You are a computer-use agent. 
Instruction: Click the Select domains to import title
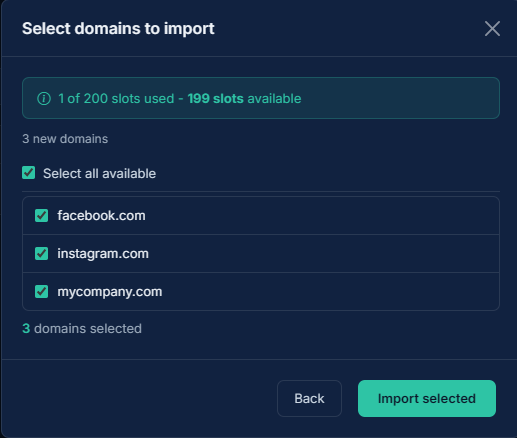pyautogui.click(x=118, y=29)
